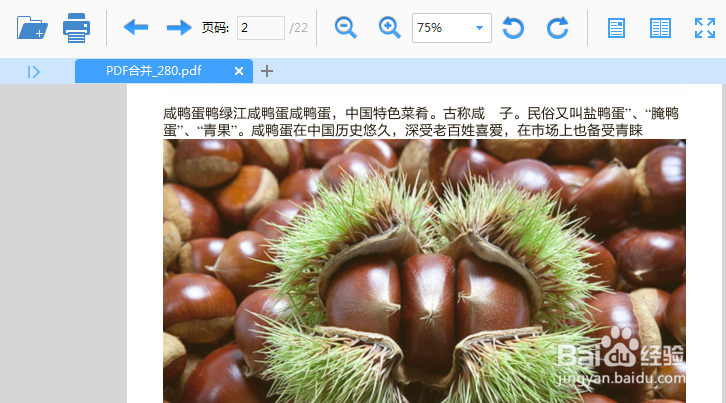This screenshot has width=726, height=403.
Task: Switch to single page view
Action: click(x=616, y=28)
